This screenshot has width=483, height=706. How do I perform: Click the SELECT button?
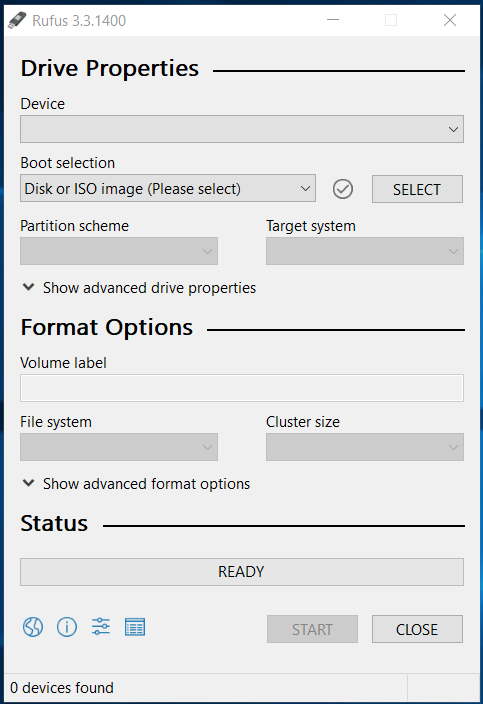click(x=417, y=189)
